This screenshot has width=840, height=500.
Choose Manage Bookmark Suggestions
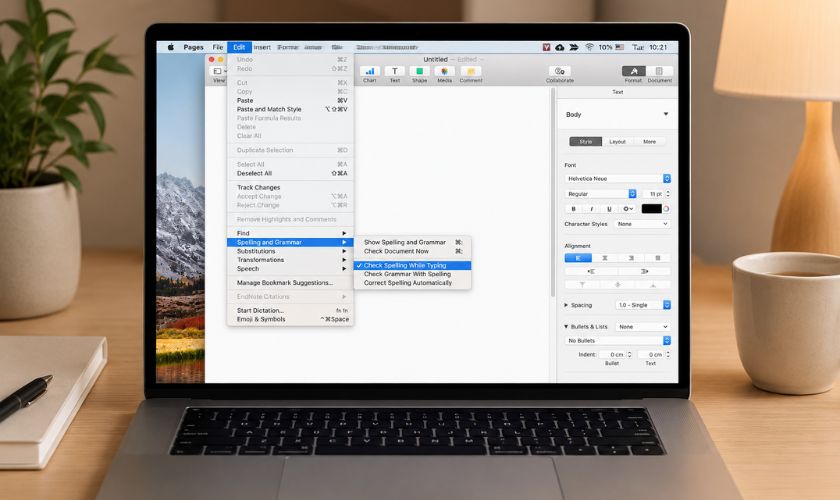point(290,283)
